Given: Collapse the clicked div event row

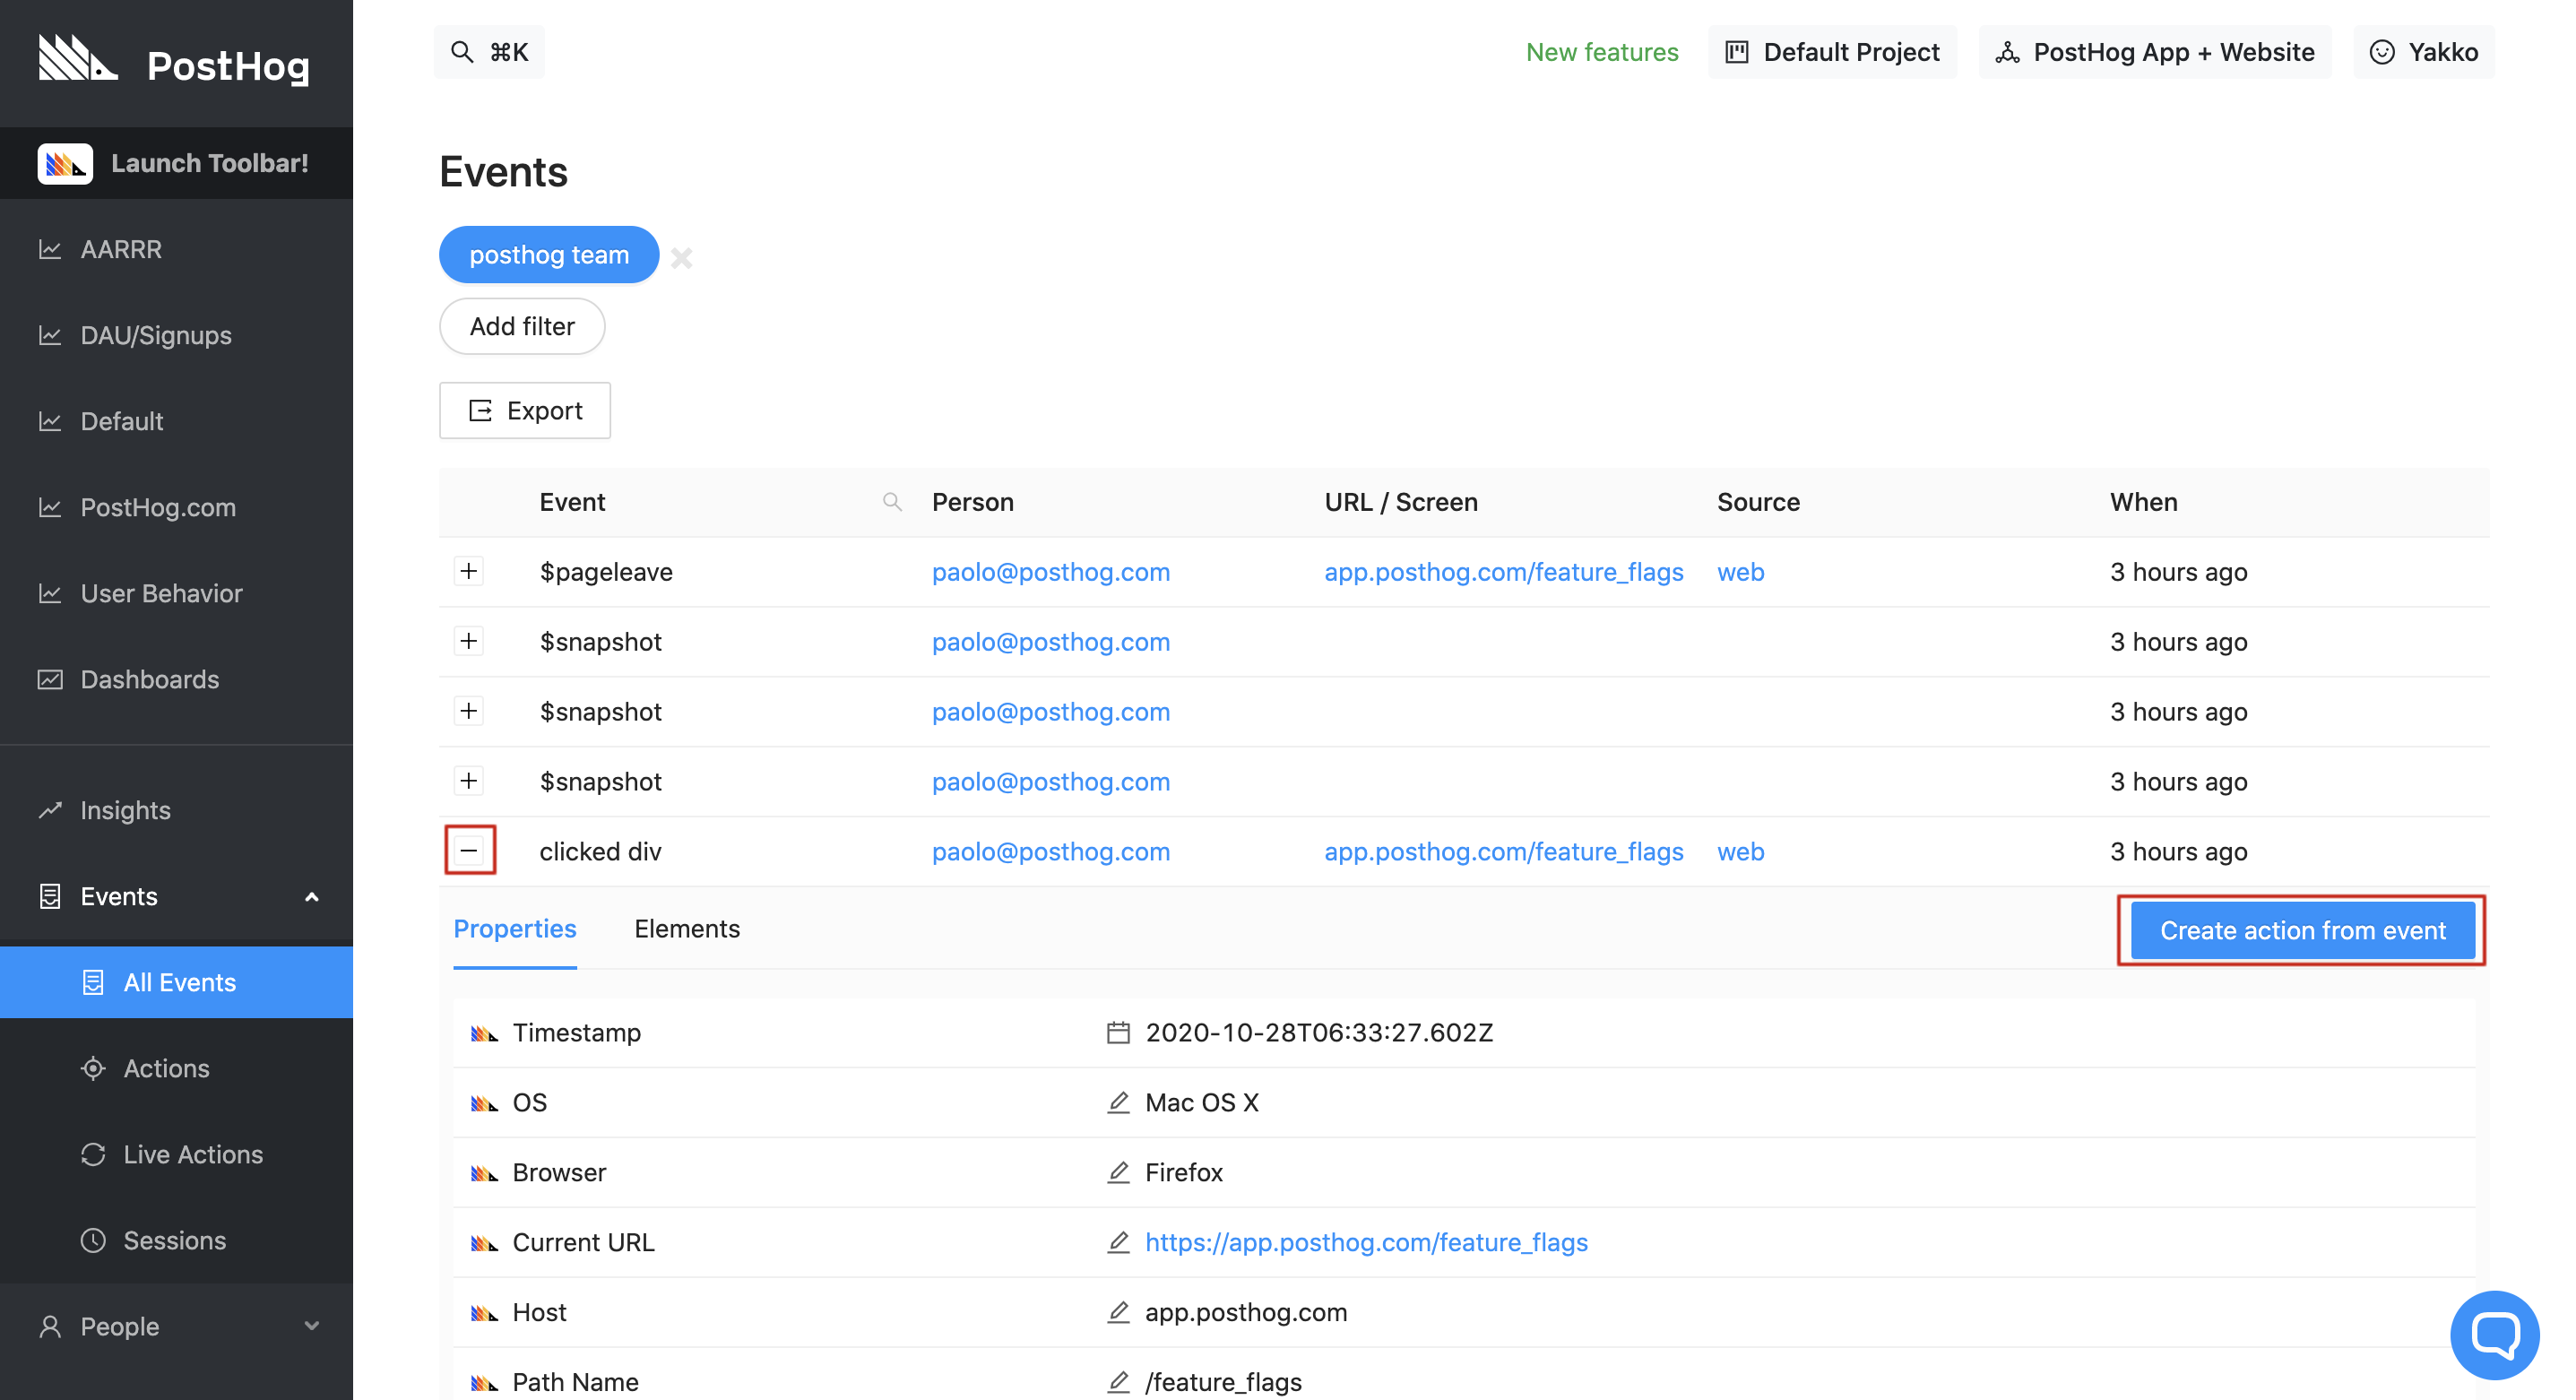Looking at the screenshot, I should pos(469,851).
